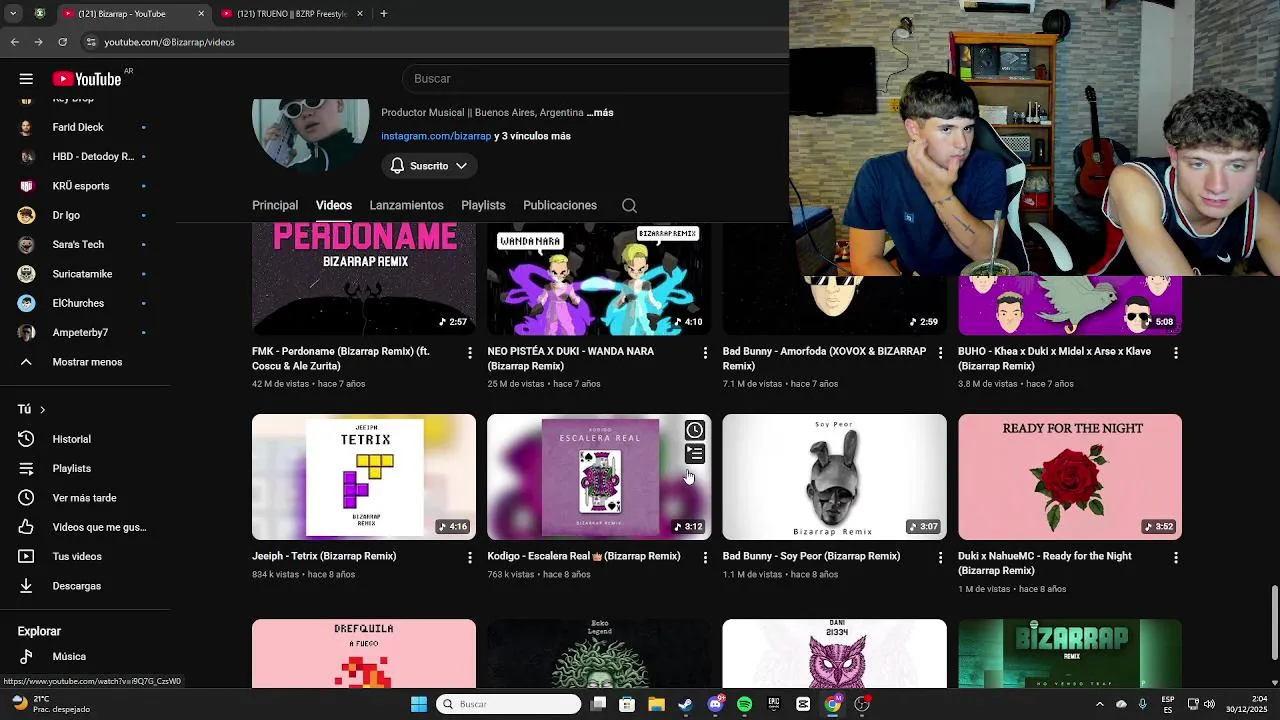Open the browser tab list dropdown arrow

13,14
